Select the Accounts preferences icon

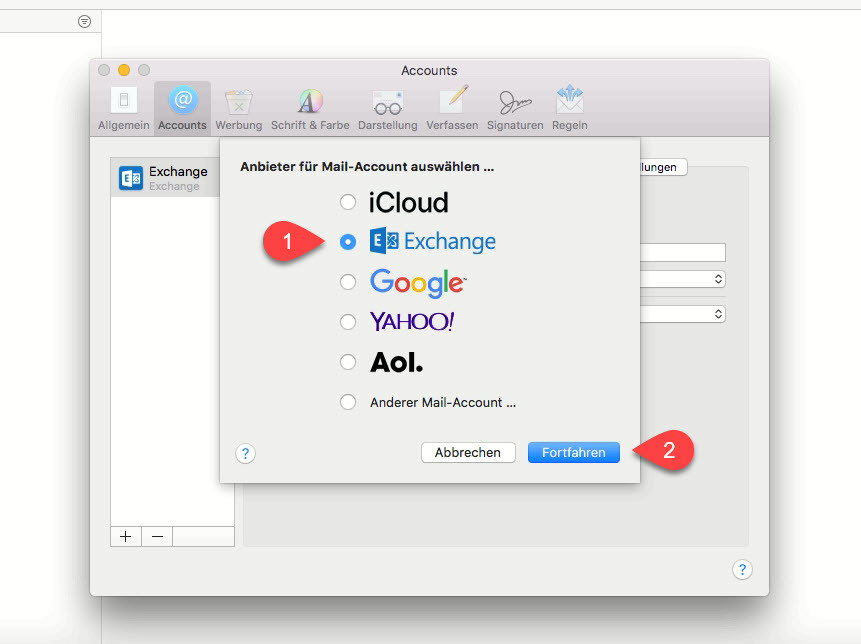182,109
